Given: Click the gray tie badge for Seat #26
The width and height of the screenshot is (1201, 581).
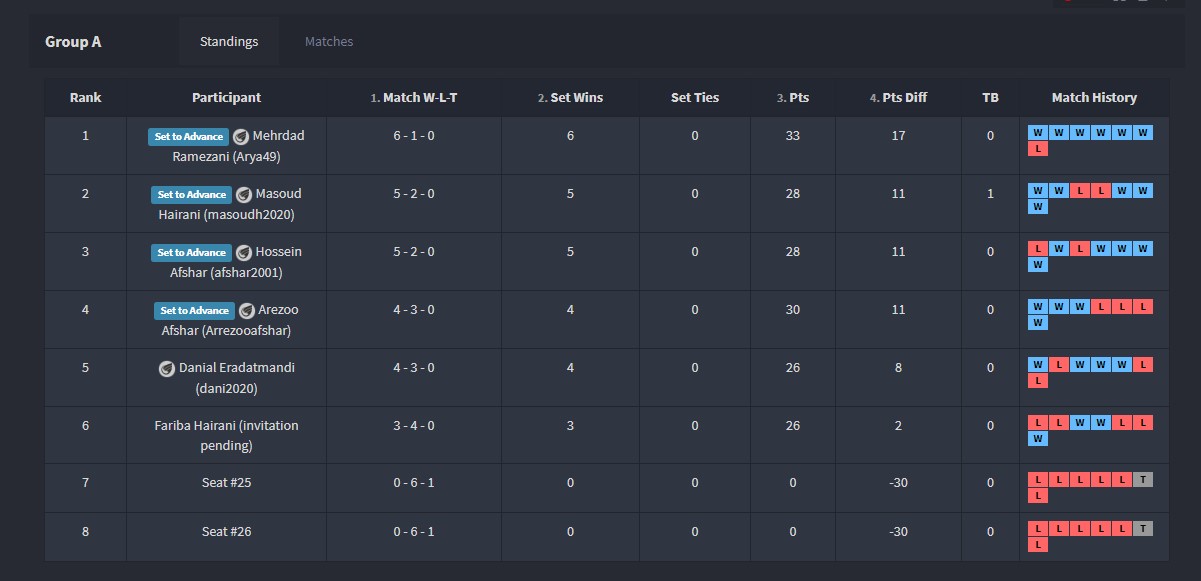Looking at the screenshot, I should 1142,528.
